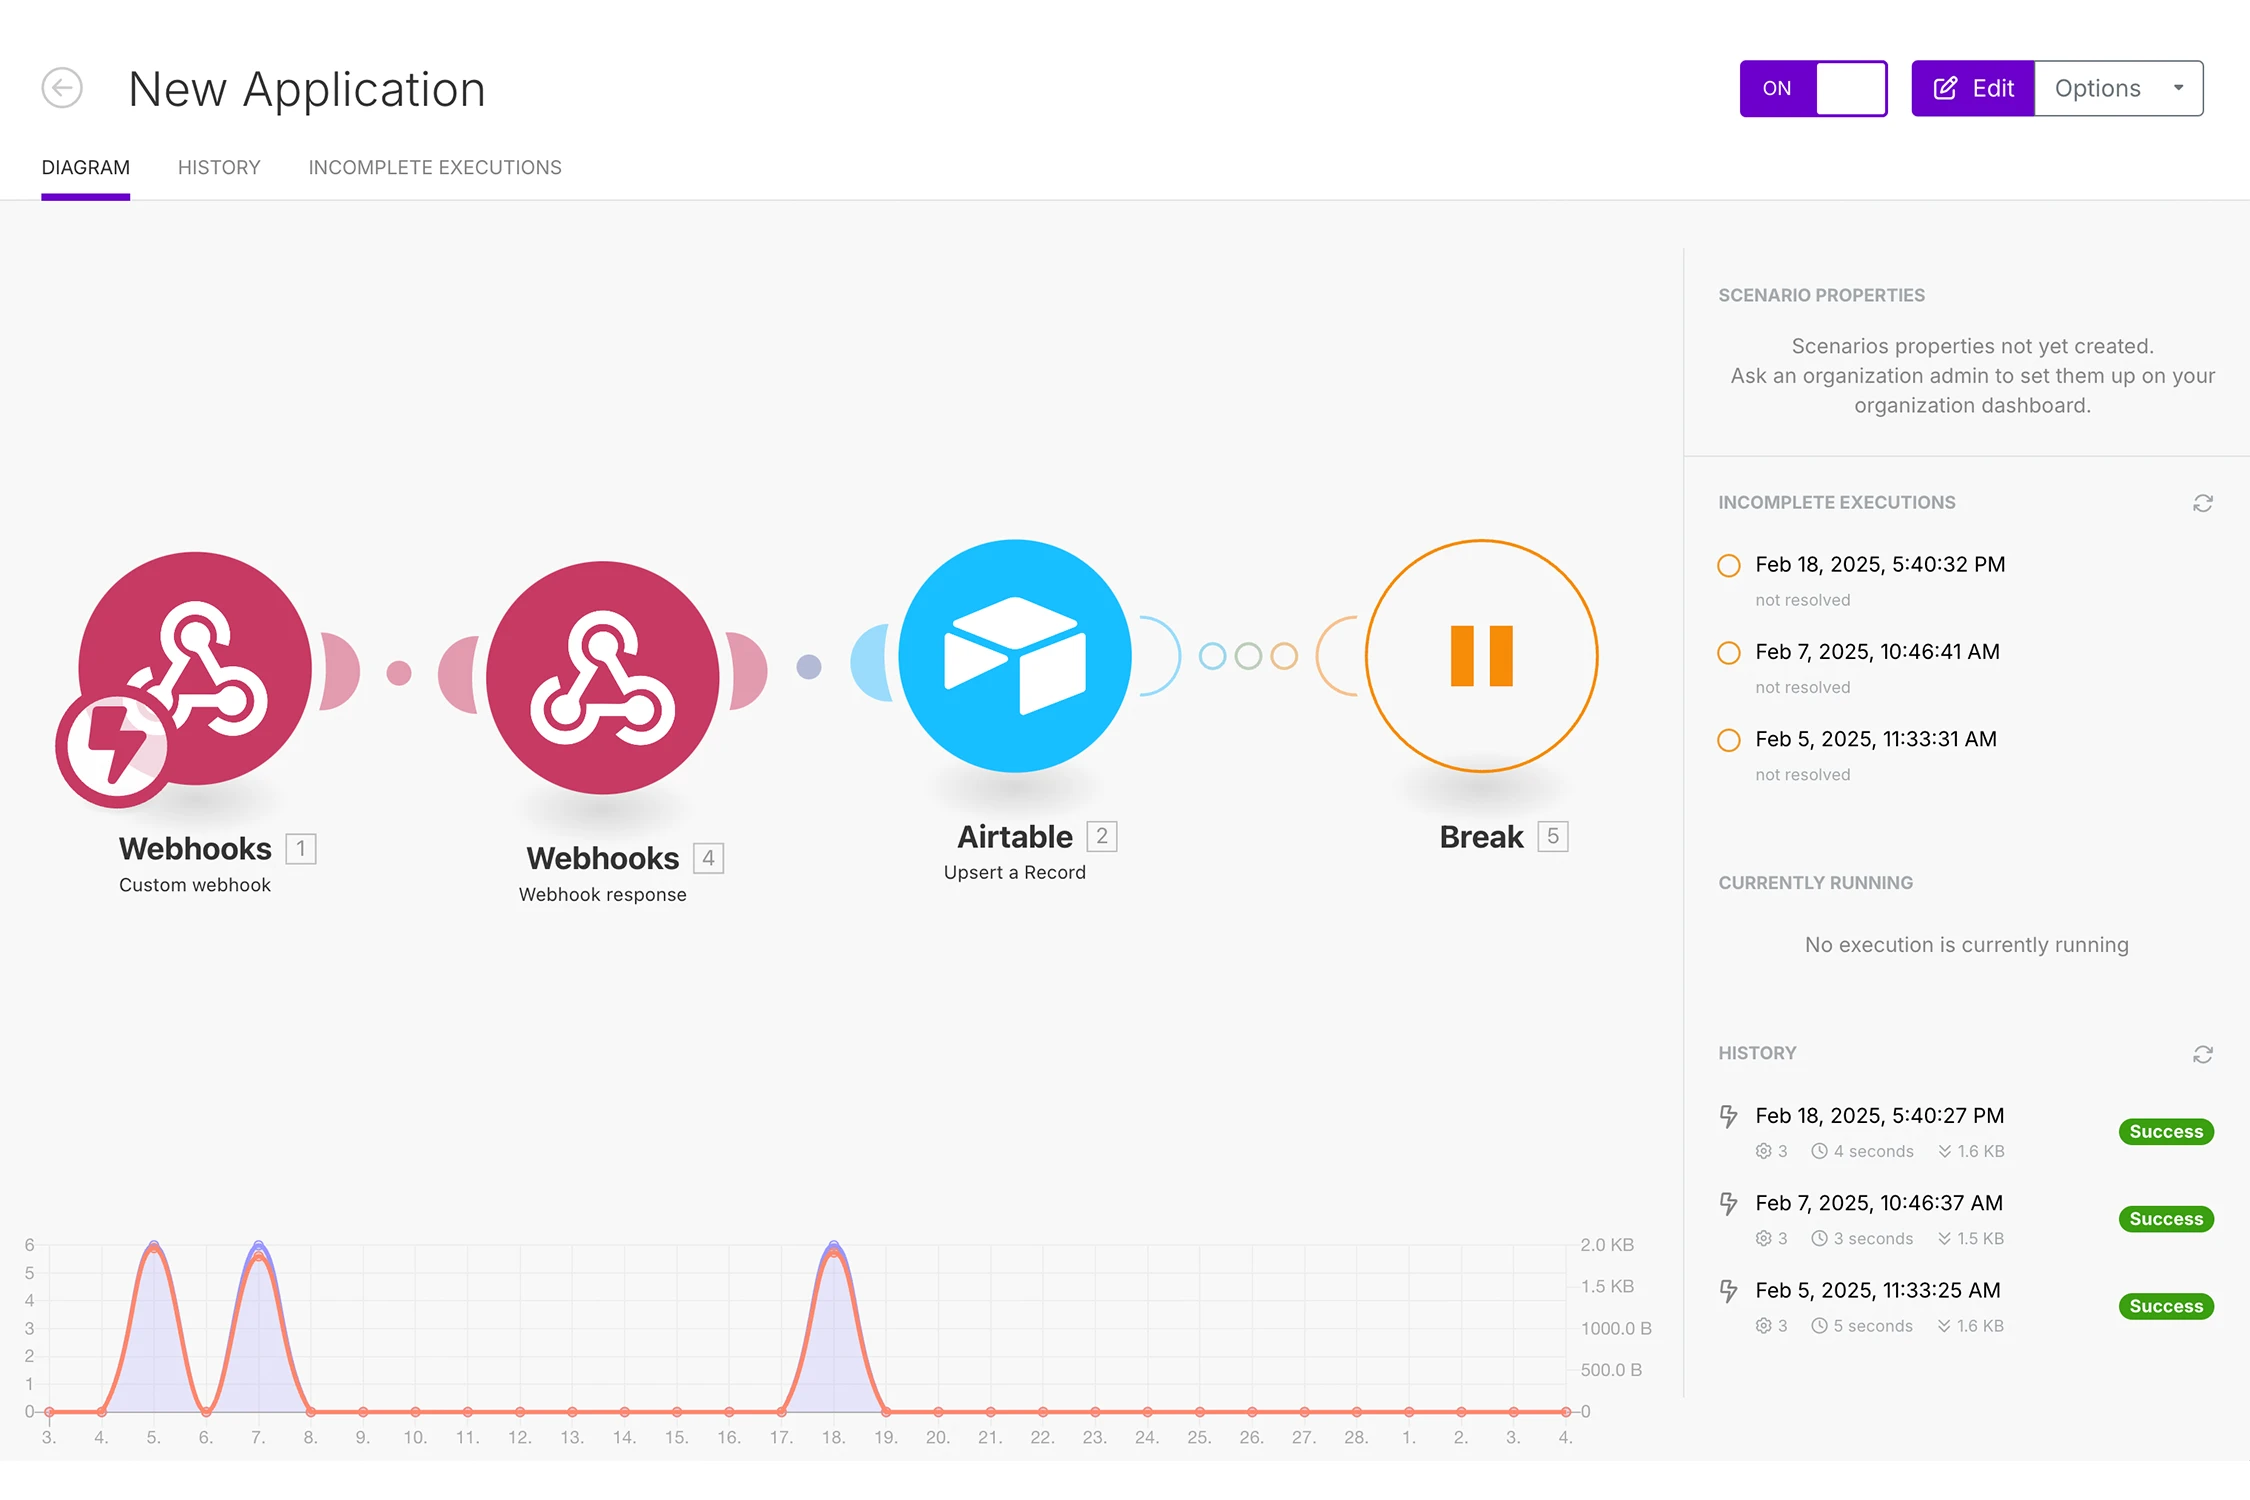Select the DIAGRAM tab
Viewport: 2250px width, 1500px height.
85,166
